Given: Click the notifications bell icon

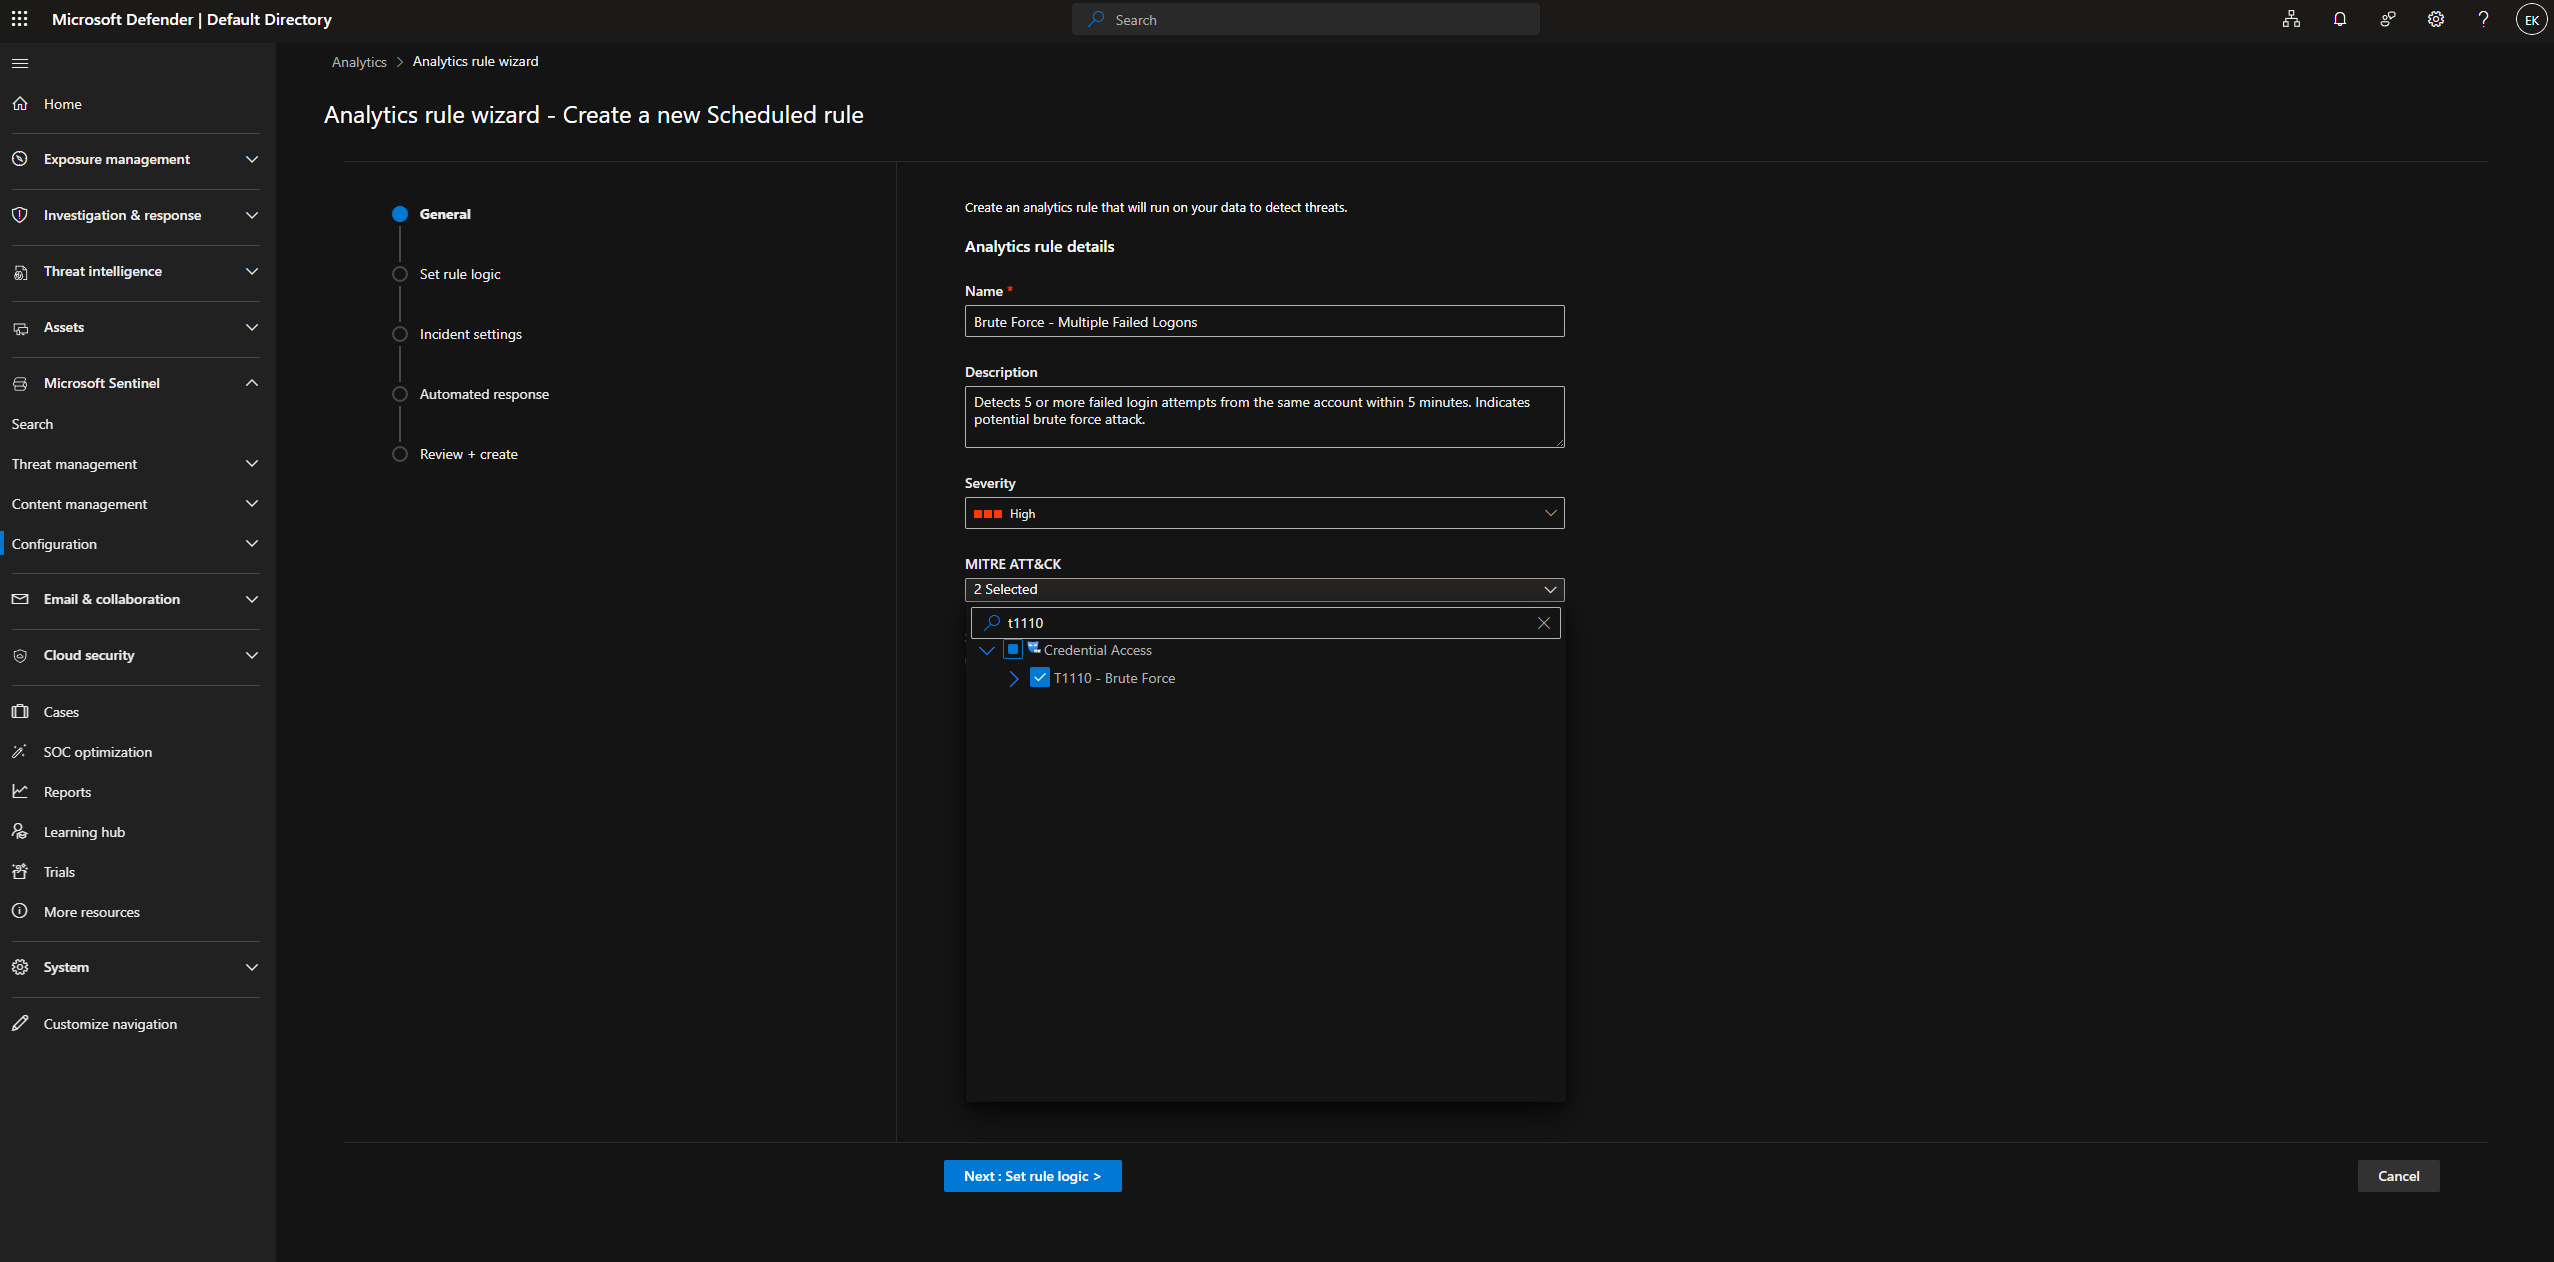Looking at the screenshot, I should click(2339, 19).
